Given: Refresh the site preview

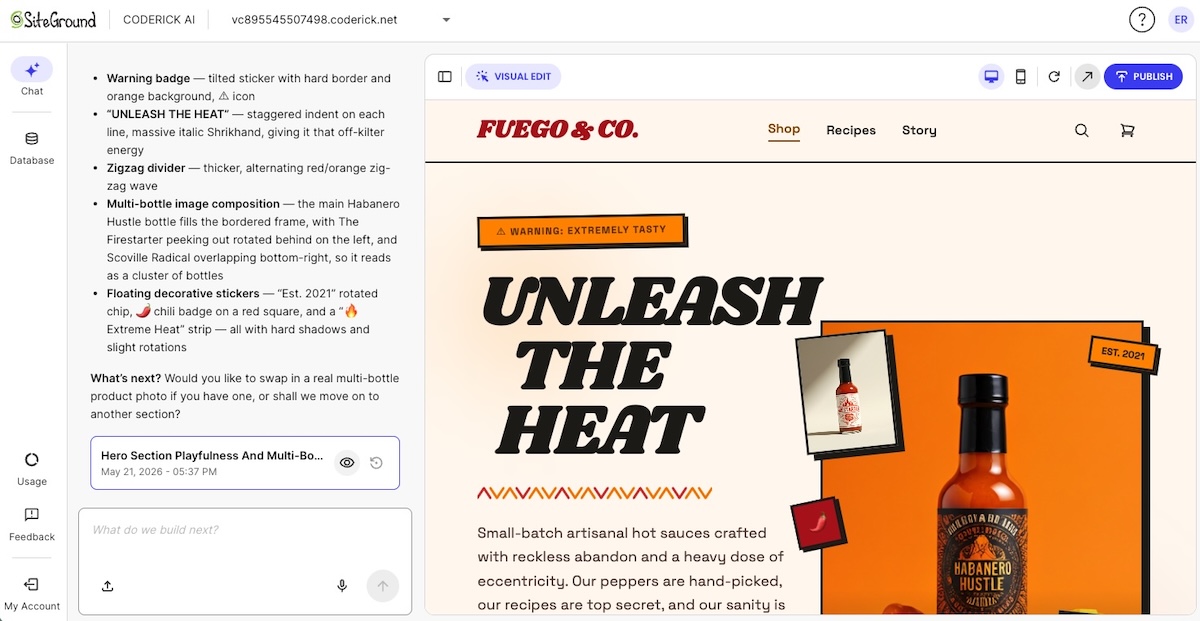Looking at the screenshot, I should (1054, 77).
